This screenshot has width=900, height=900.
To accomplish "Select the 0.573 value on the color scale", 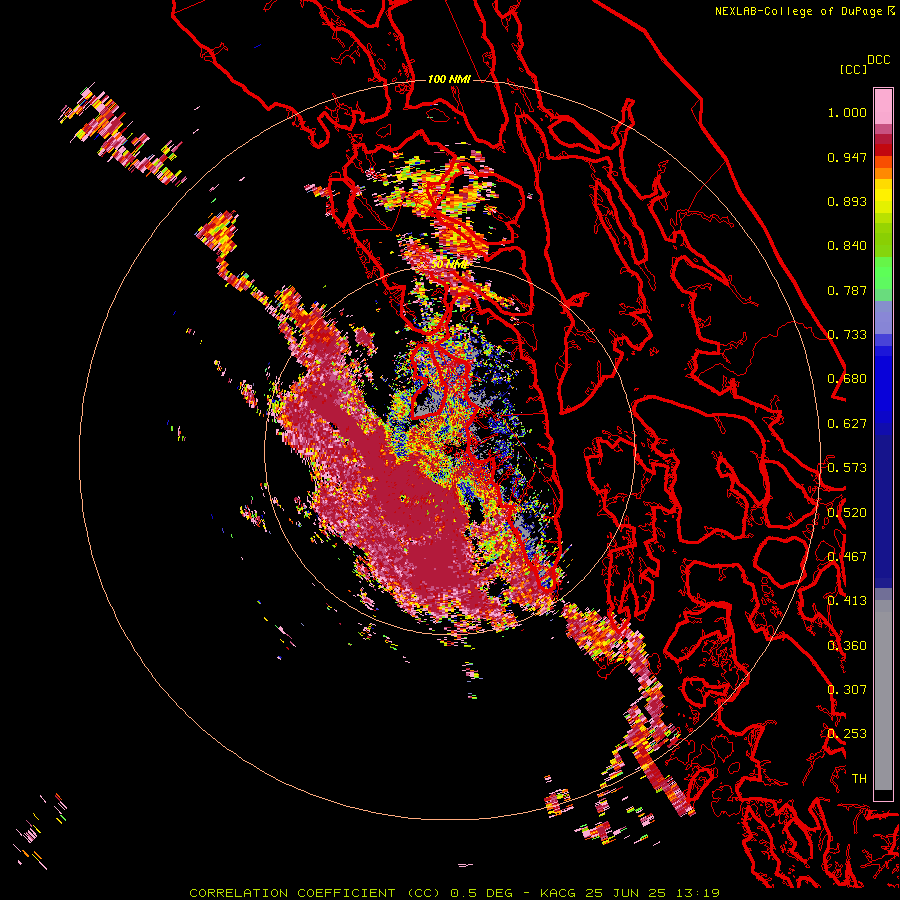I will coord(847,468).
